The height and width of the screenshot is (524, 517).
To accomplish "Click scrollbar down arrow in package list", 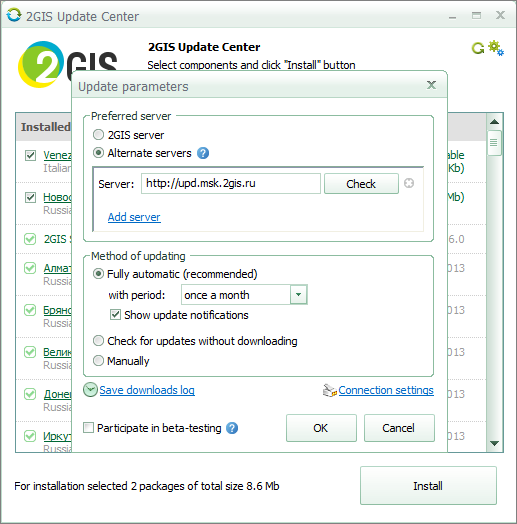I will [x=494, y=443].
